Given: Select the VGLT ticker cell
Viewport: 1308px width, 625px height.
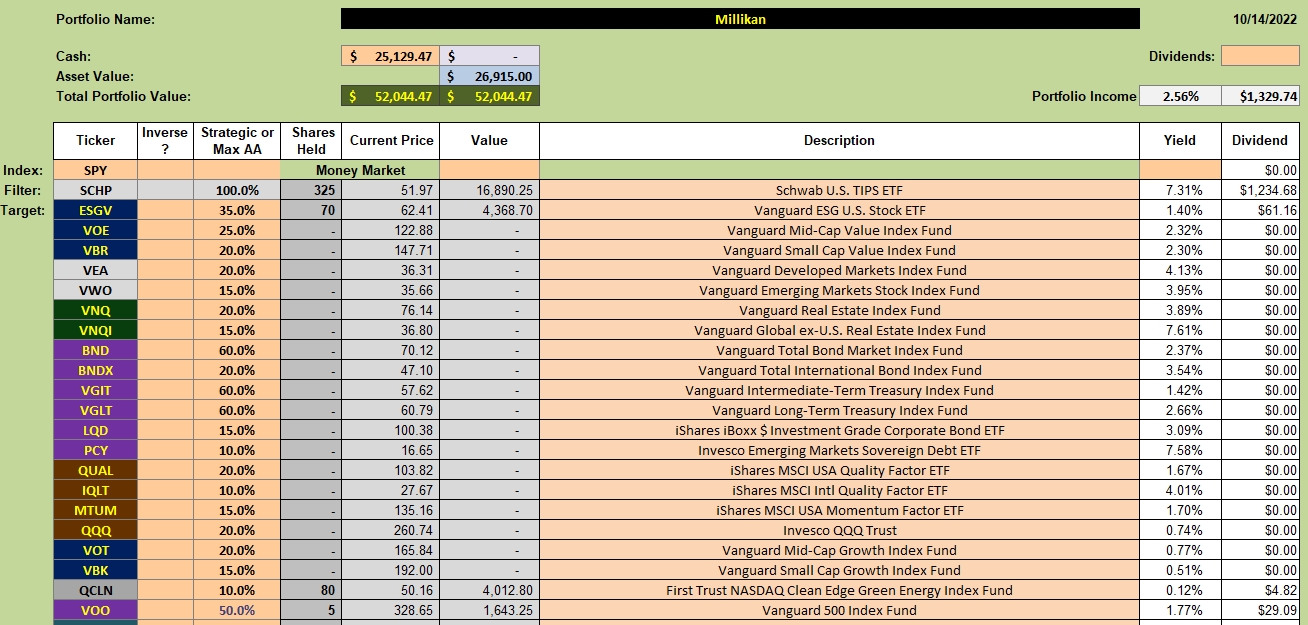Looking at the screenshot, I should pyautogui.click(x=96, y=410).
